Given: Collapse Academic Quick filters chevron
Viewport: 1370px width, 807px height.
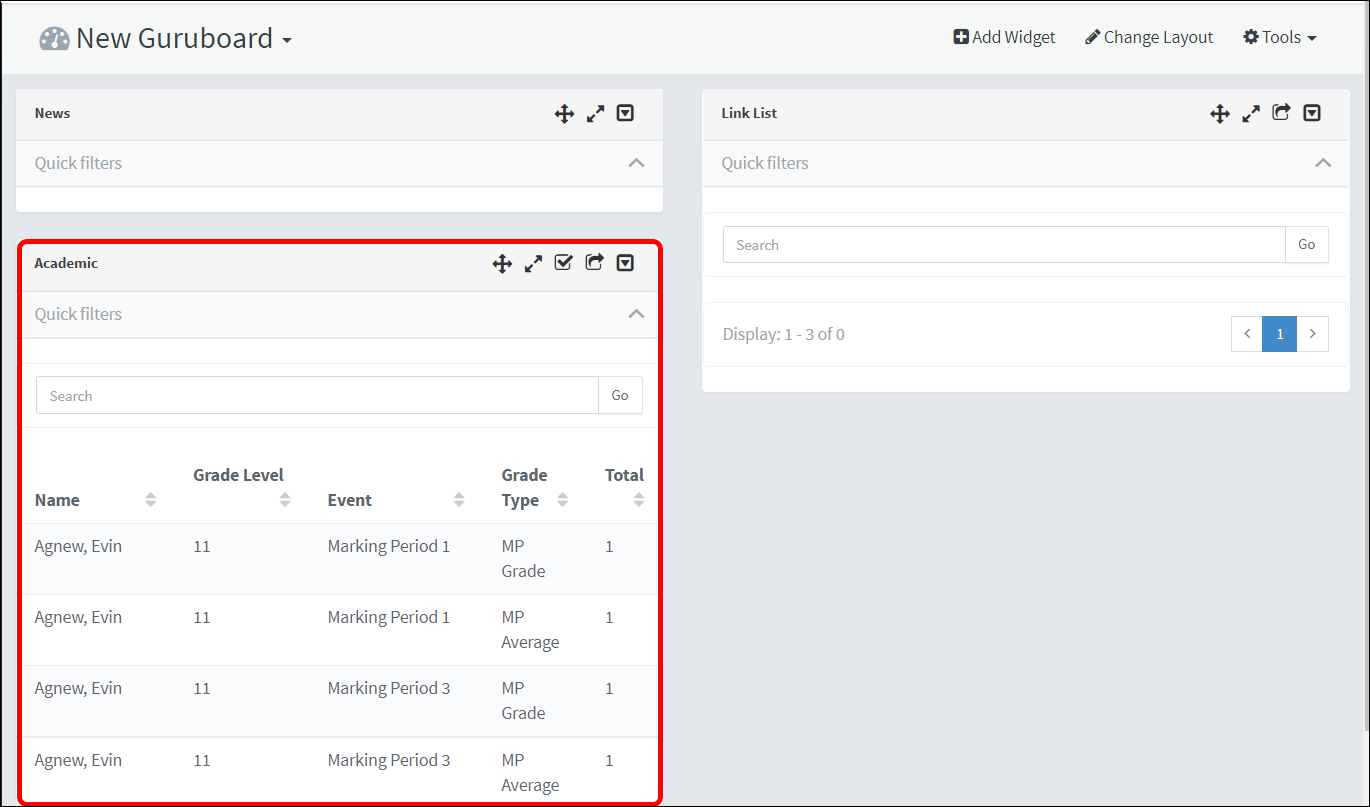Looking at the screenshot, I should coord(636,314).
